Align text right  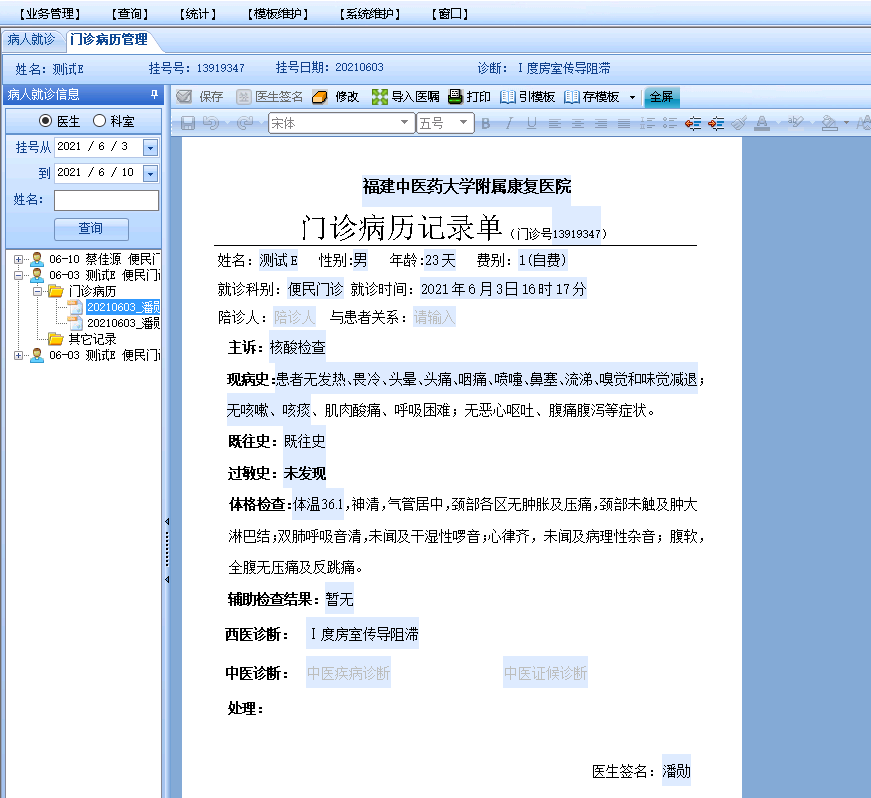click(600, 123)
